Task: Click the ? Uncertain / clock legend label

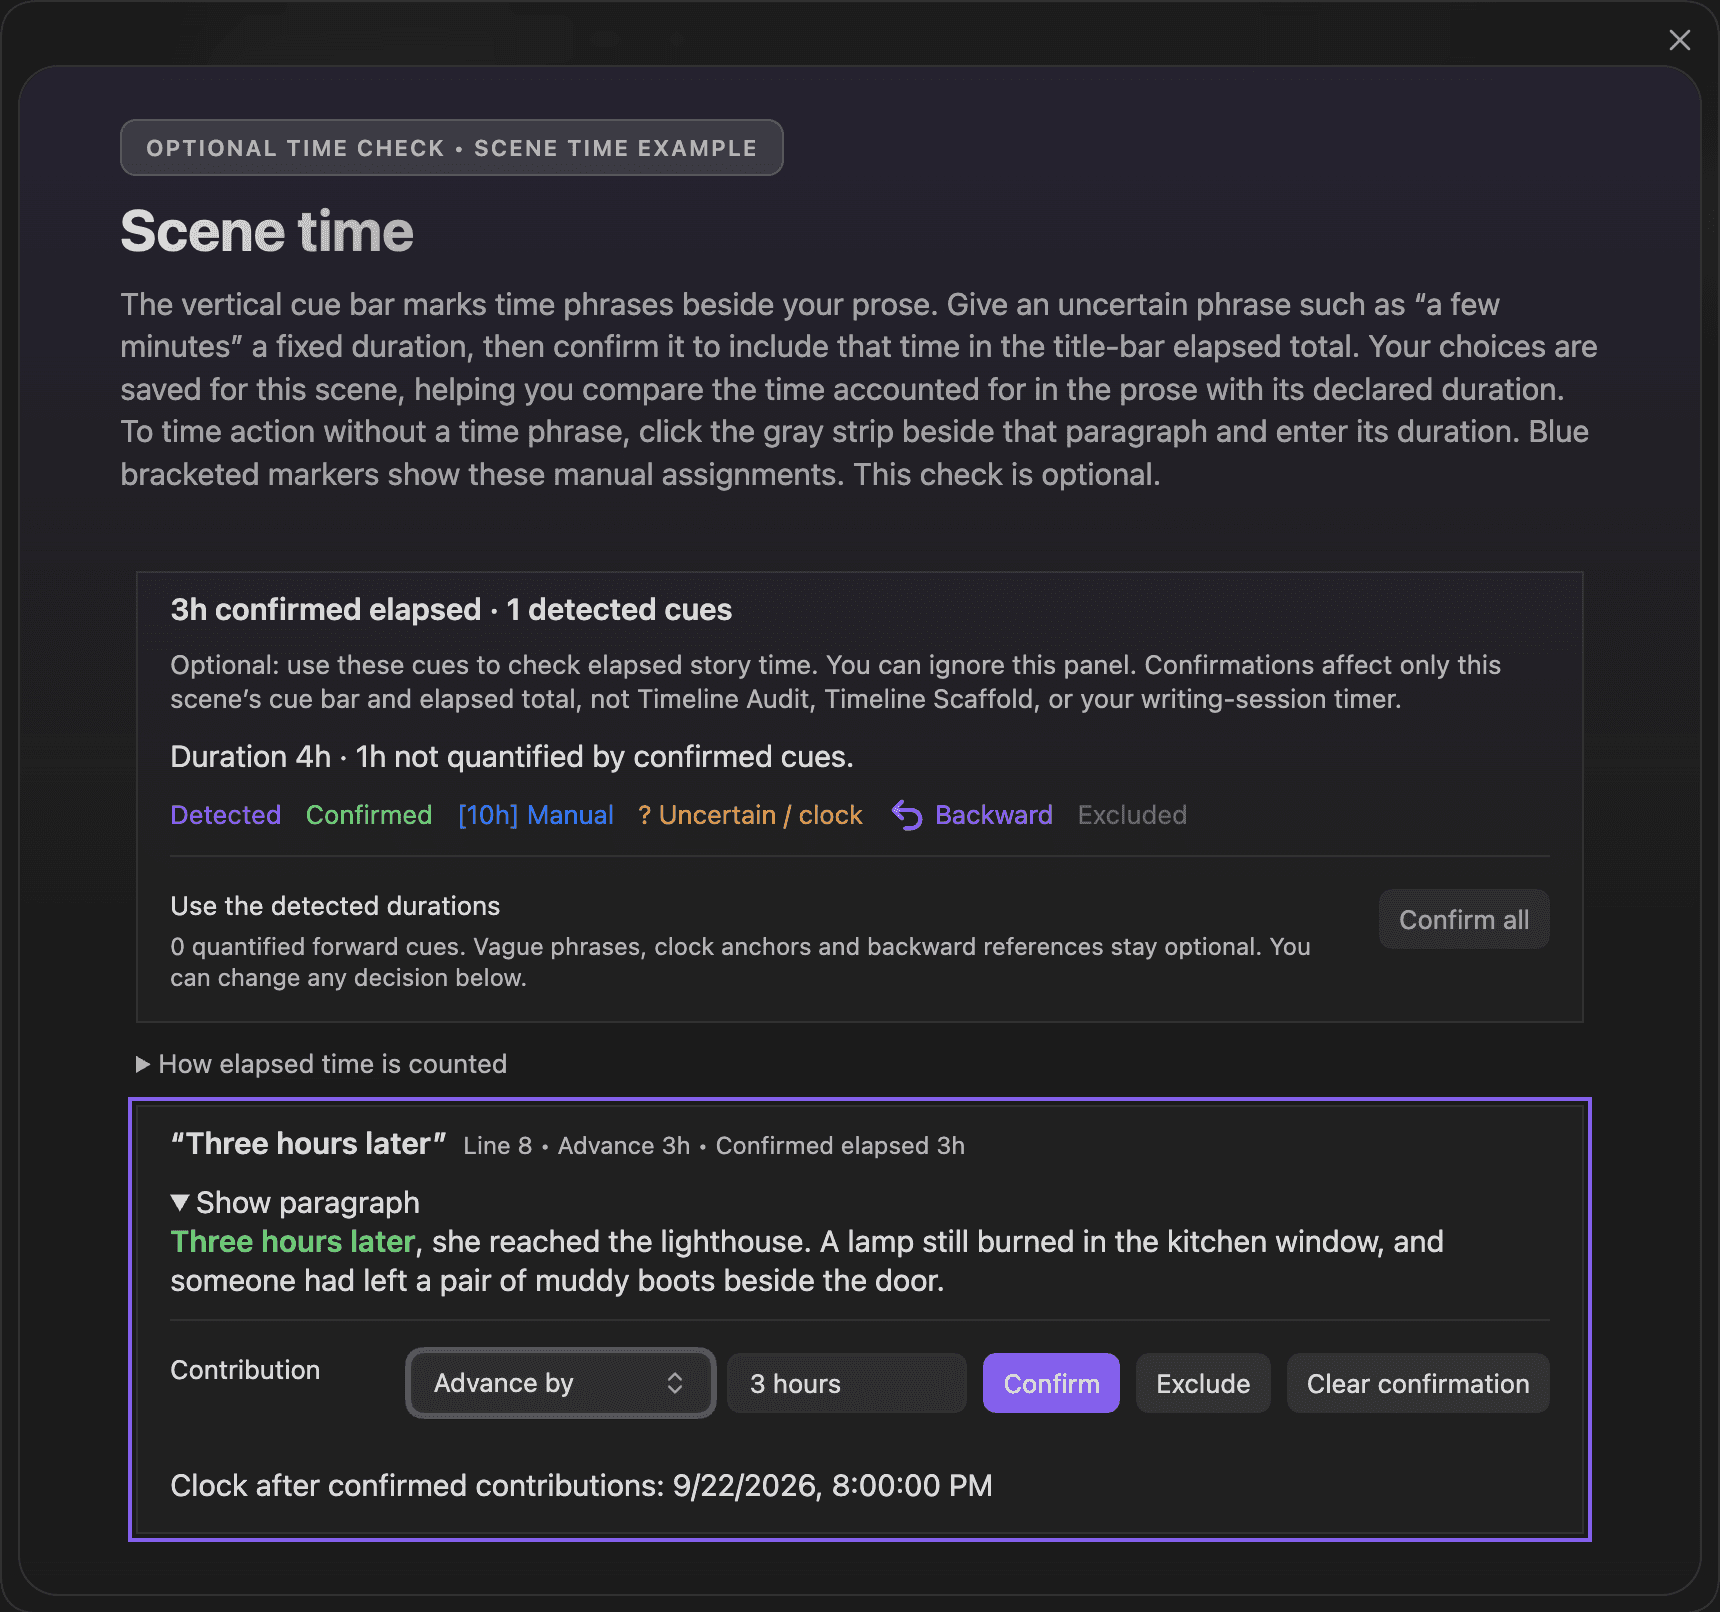Action: coord(750,815)
